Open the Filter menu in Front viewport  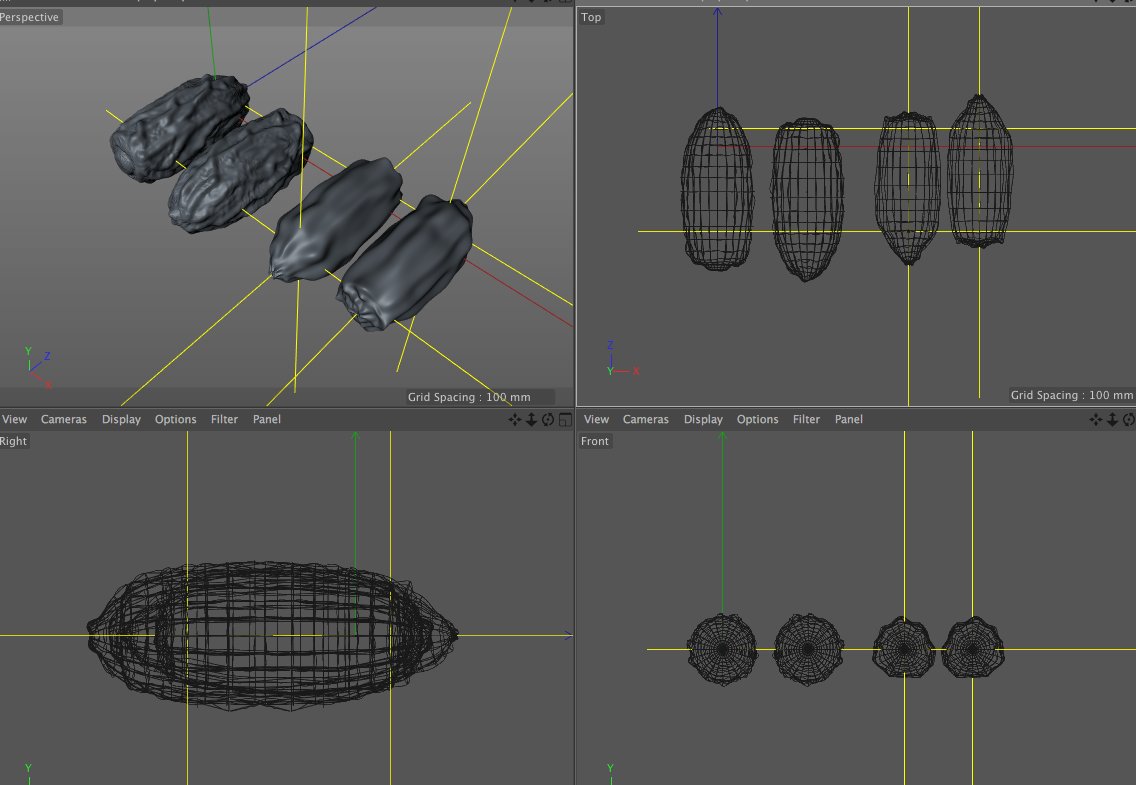coord(806,419)
